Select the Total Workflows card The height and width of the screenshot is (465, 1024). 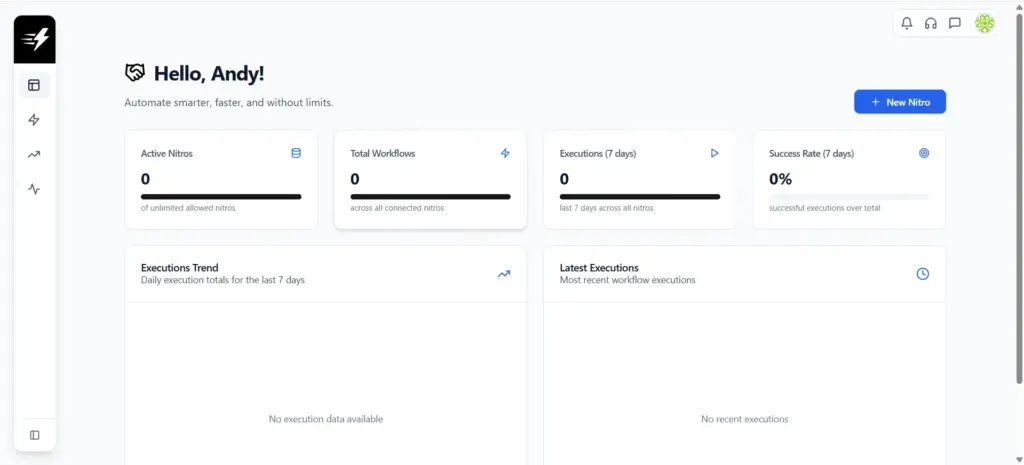pyautogui.click(x=430, y=180)
